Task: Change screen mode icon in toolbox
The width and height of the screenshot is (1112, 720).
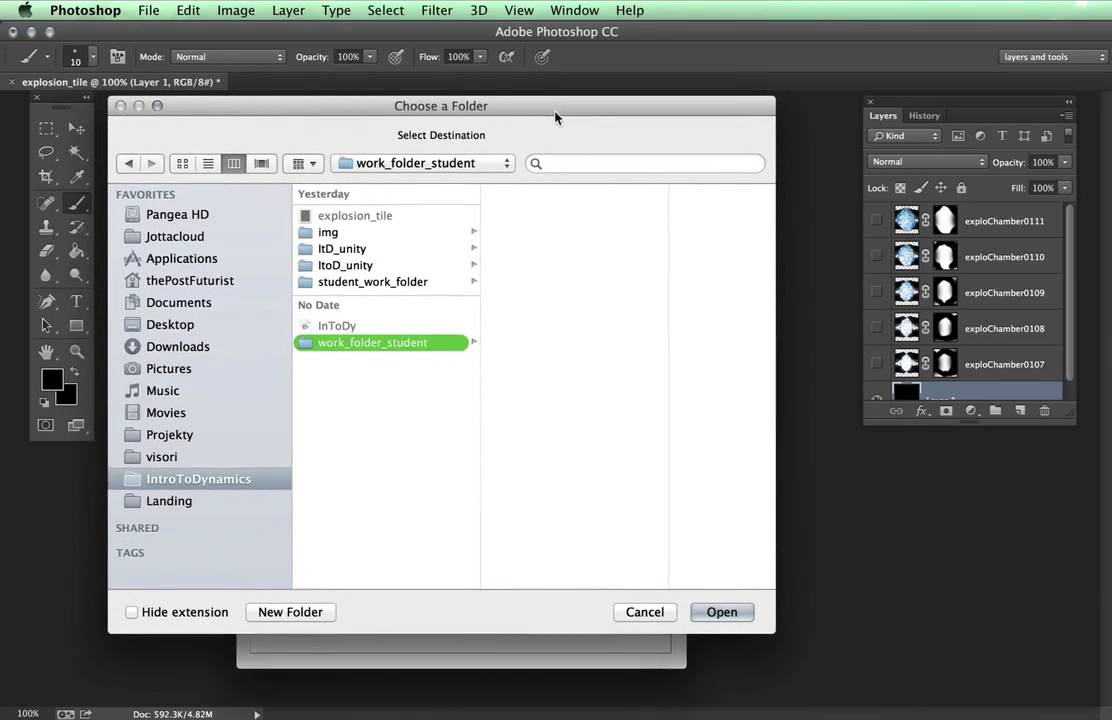Action: click(x=76, y=425)
